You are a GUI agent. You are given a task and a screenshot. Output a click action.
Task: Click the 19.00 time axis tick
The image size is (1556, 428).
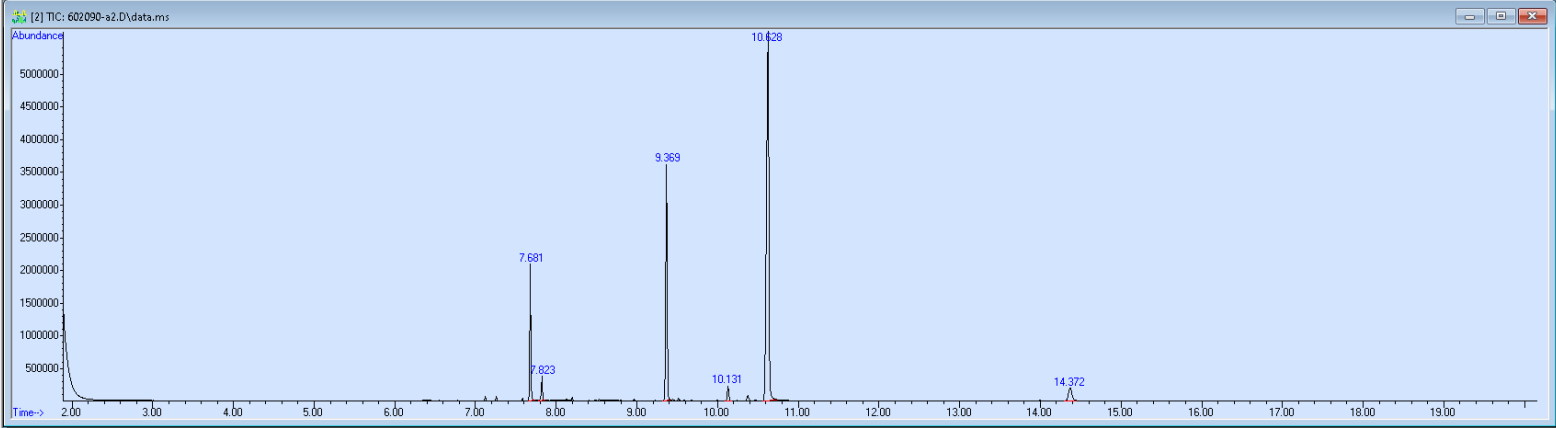[1443, 412]
